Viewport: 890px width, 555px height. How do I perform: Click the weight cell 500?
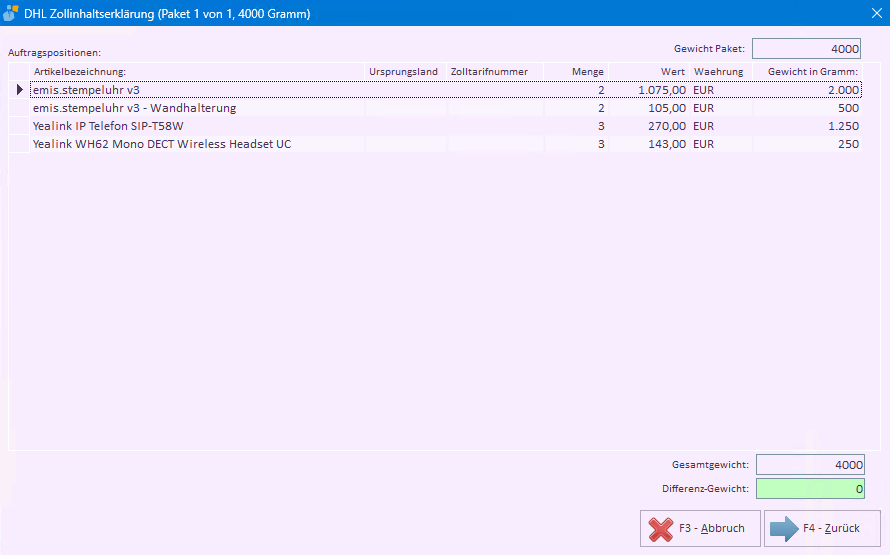807,108
